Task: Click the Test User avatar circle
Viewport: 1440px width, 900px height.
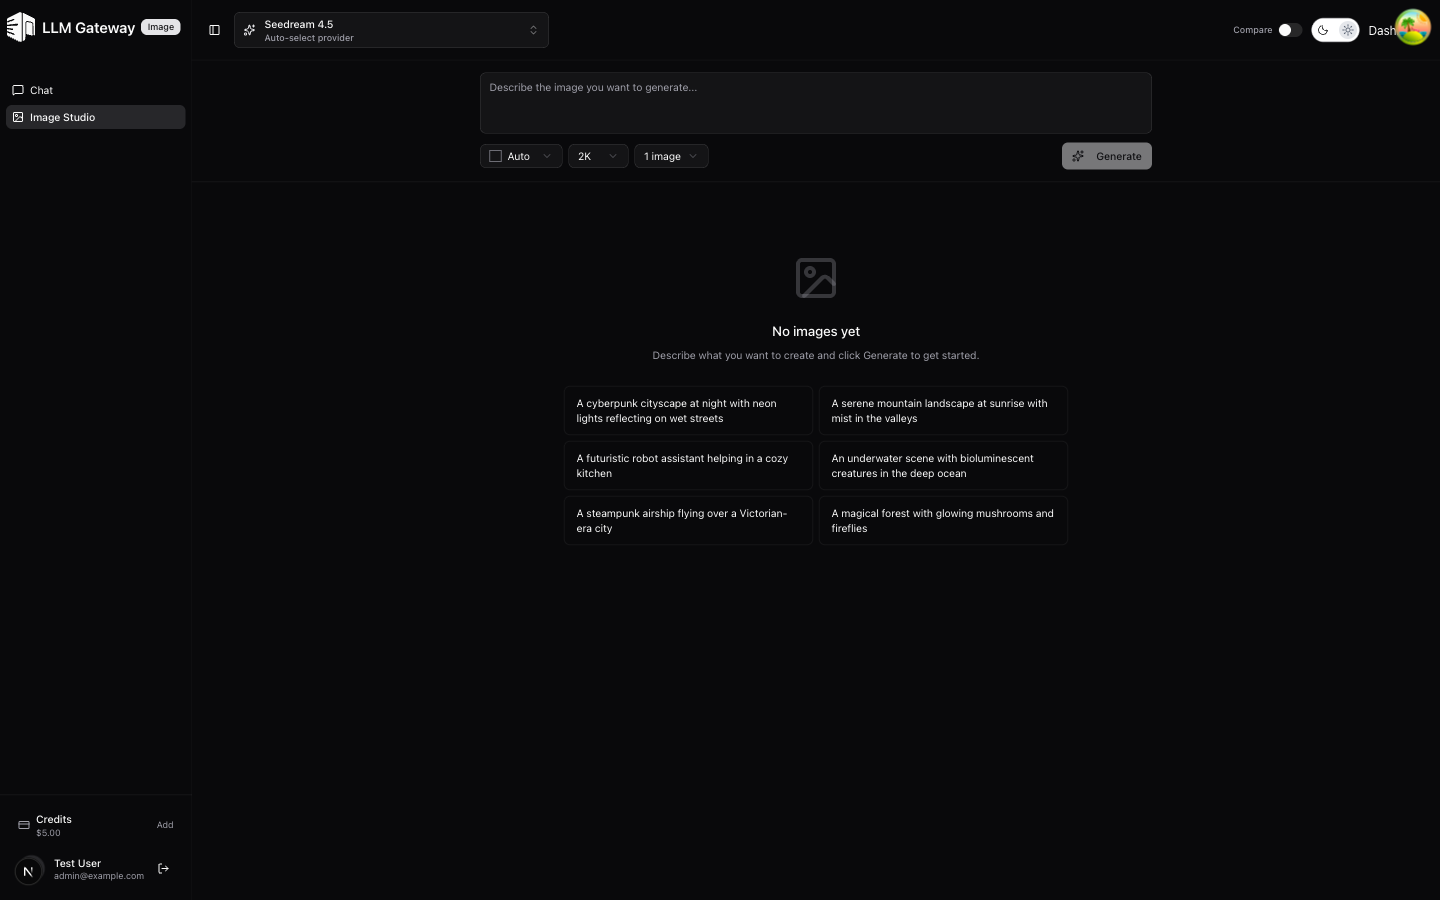Action: point(29,870)
